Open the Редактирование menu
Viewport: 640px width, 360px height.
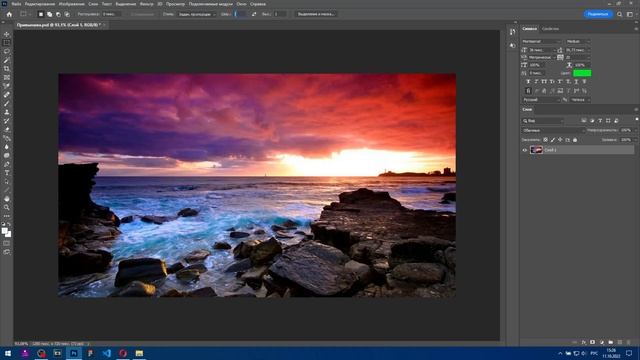(40, 4)
